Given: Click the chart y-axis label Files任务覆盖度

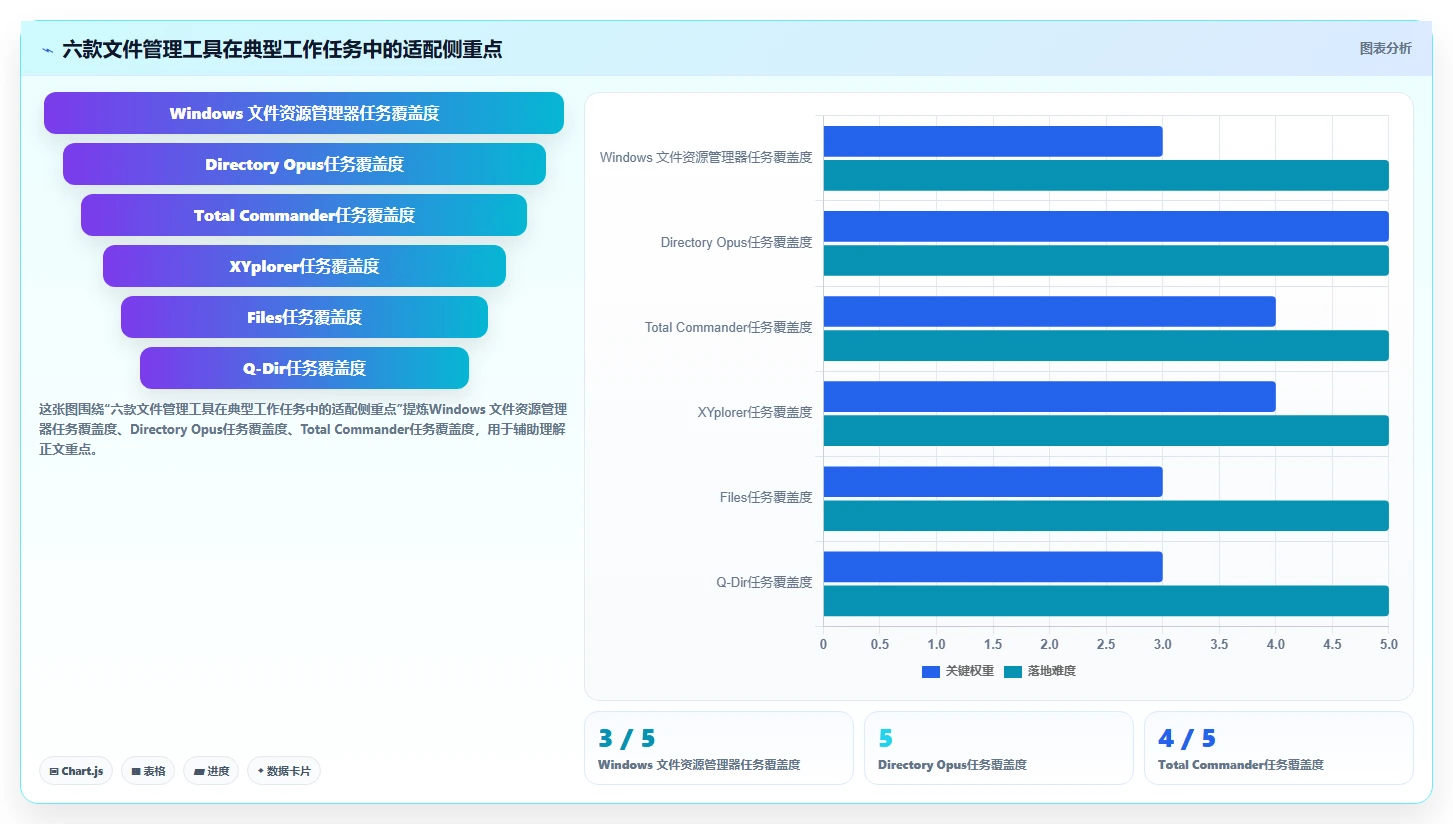Looking at the screenshot, I should tap(766, 497).
